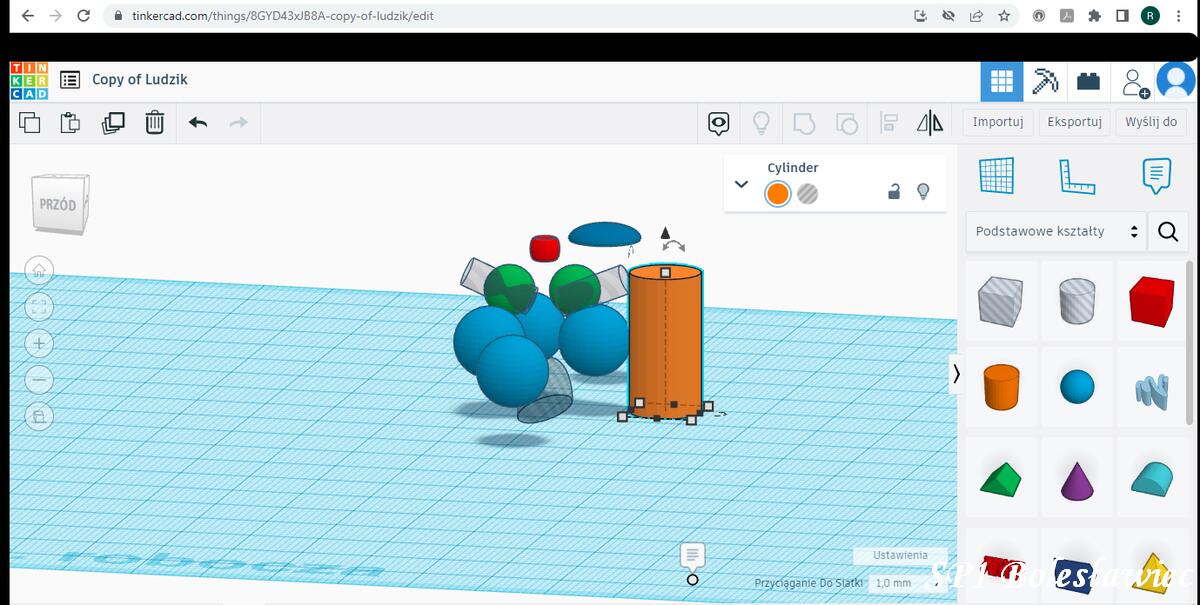
Task: Click the Cylinder shape name in inspector
Action: click(793, 168)
